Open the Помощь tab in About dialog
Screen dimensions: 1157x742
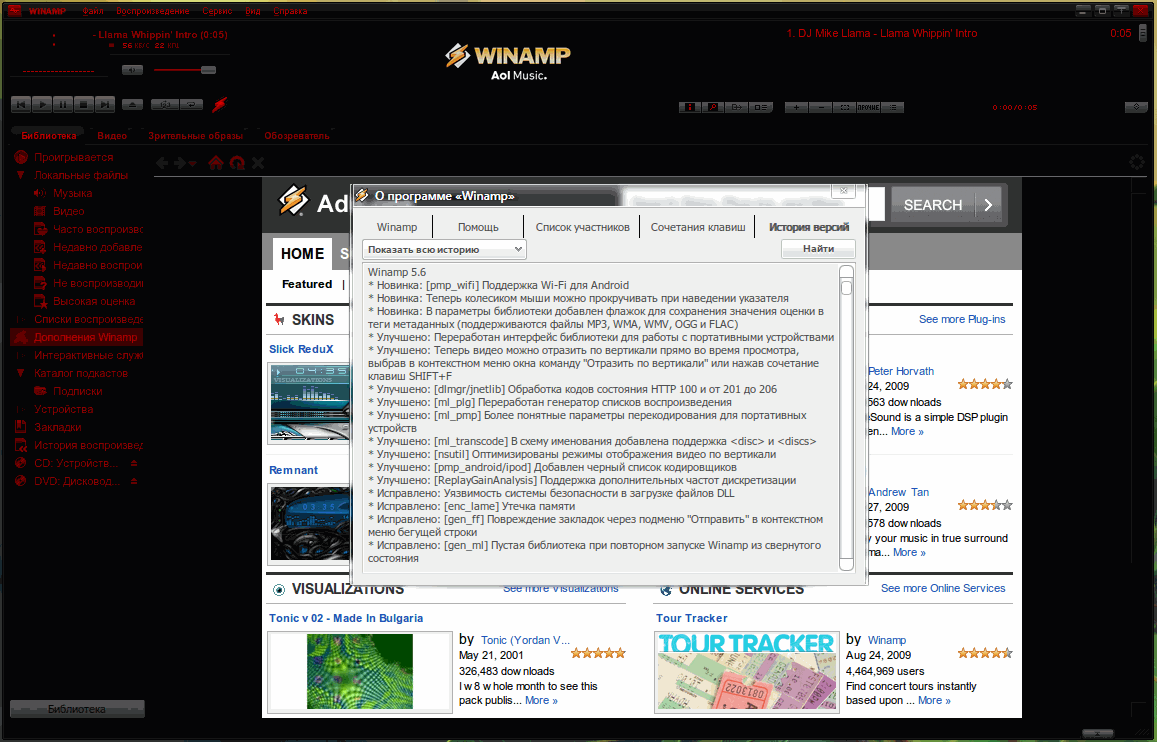click(x=478, y=227)
